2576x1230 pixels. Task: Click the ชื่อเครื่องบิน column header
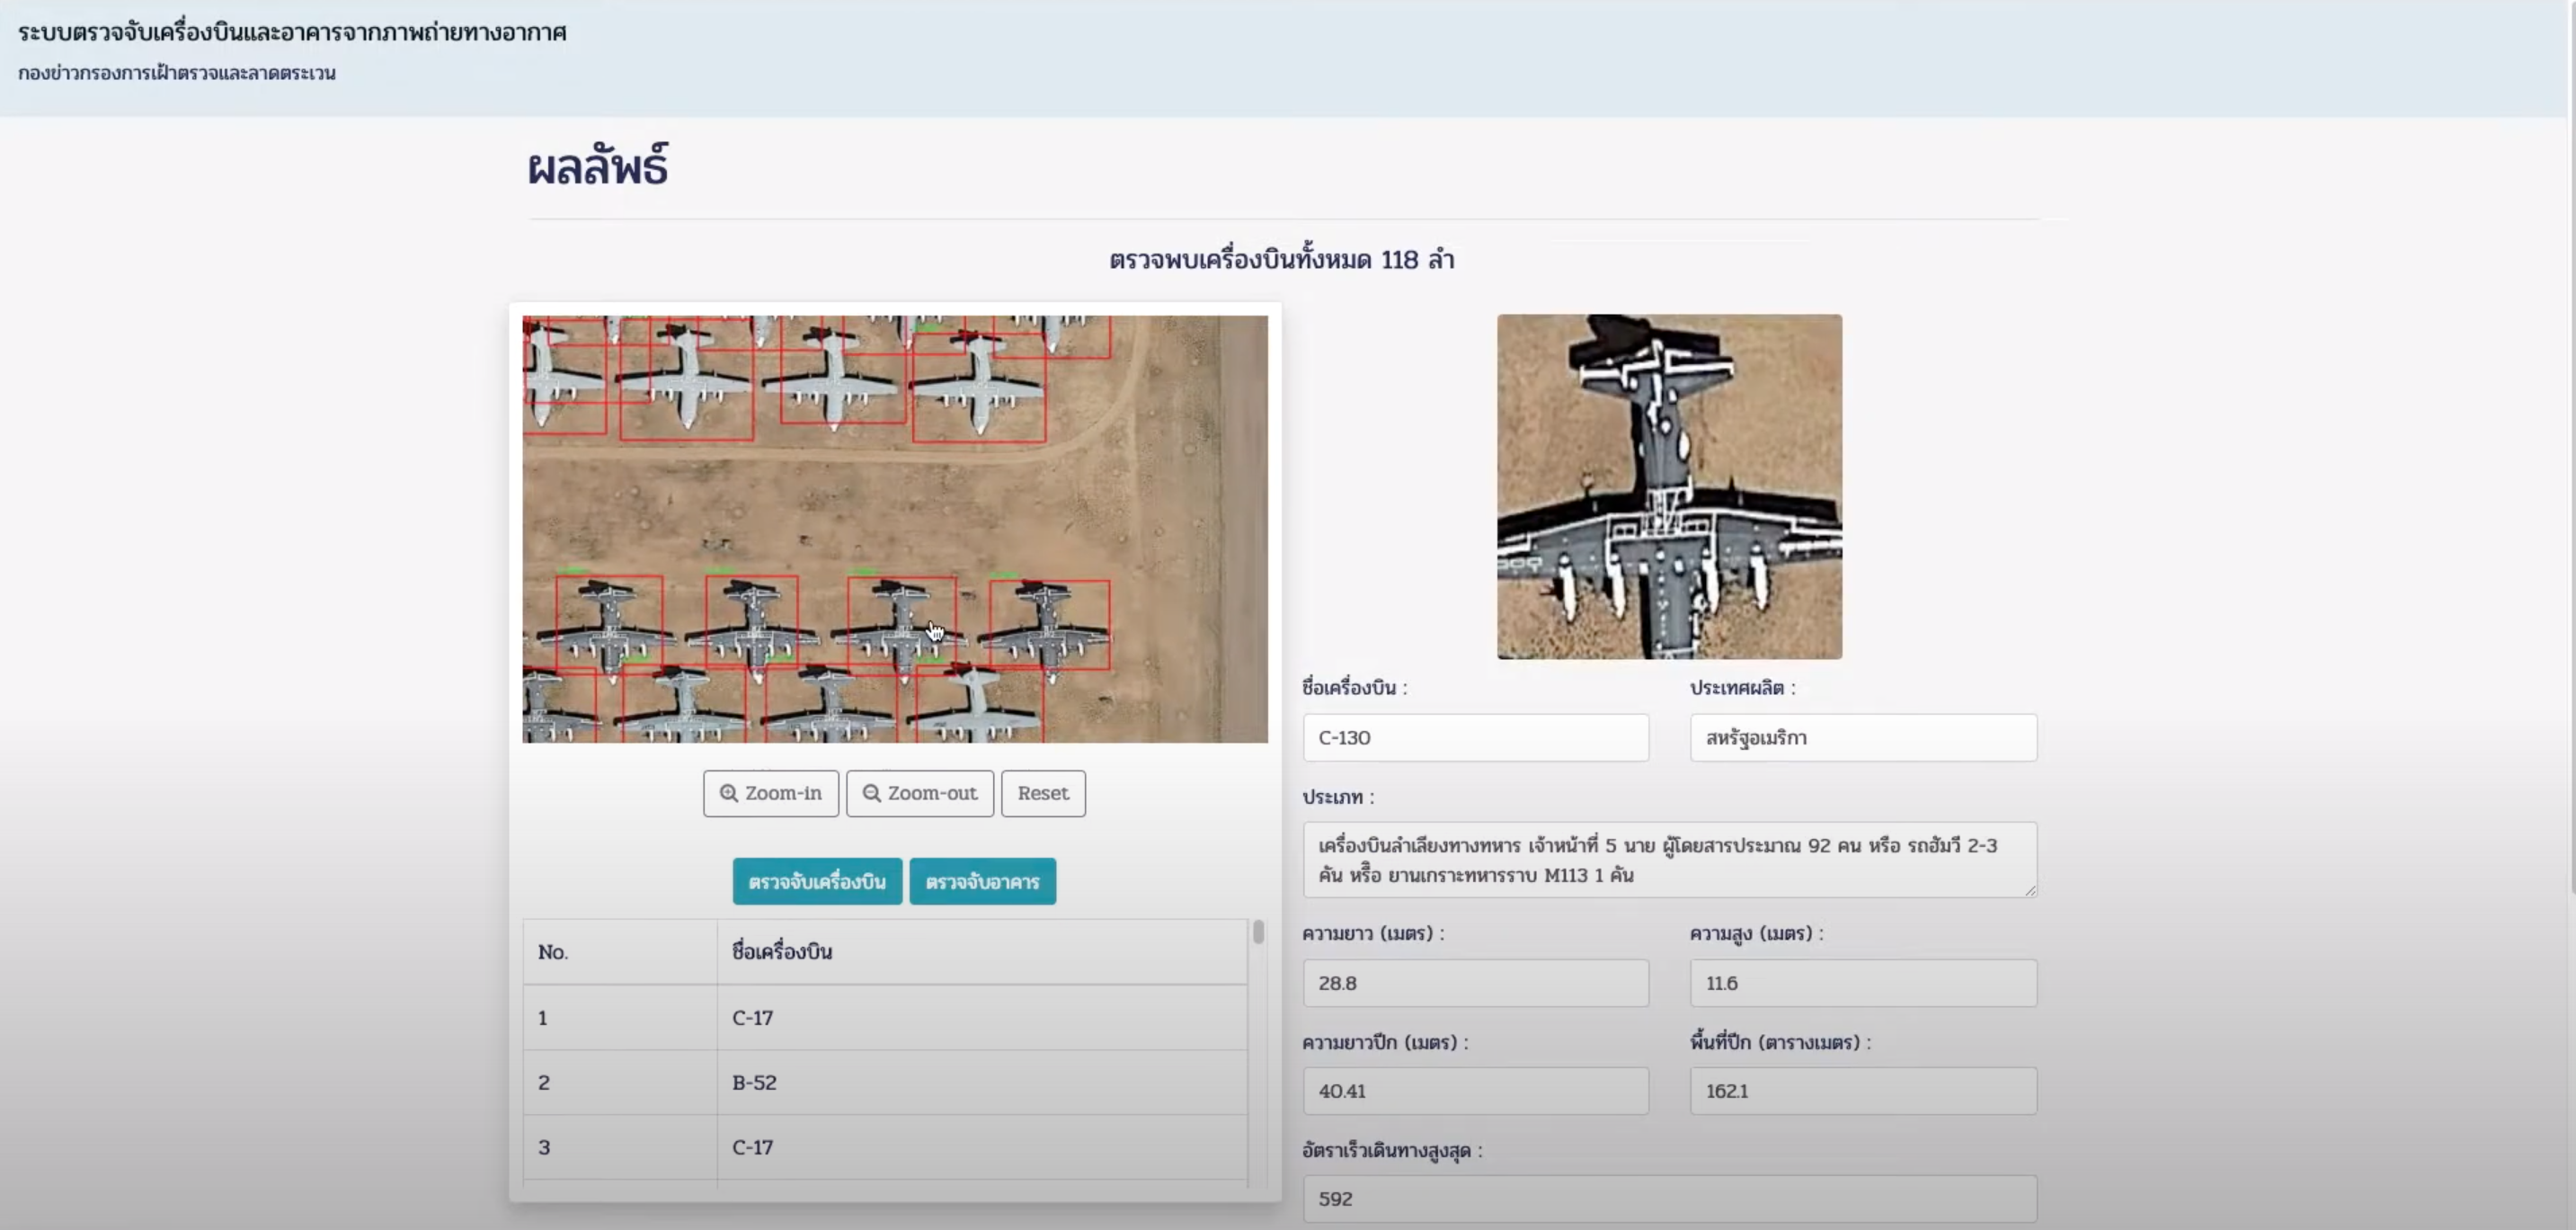tap(982, 952)
